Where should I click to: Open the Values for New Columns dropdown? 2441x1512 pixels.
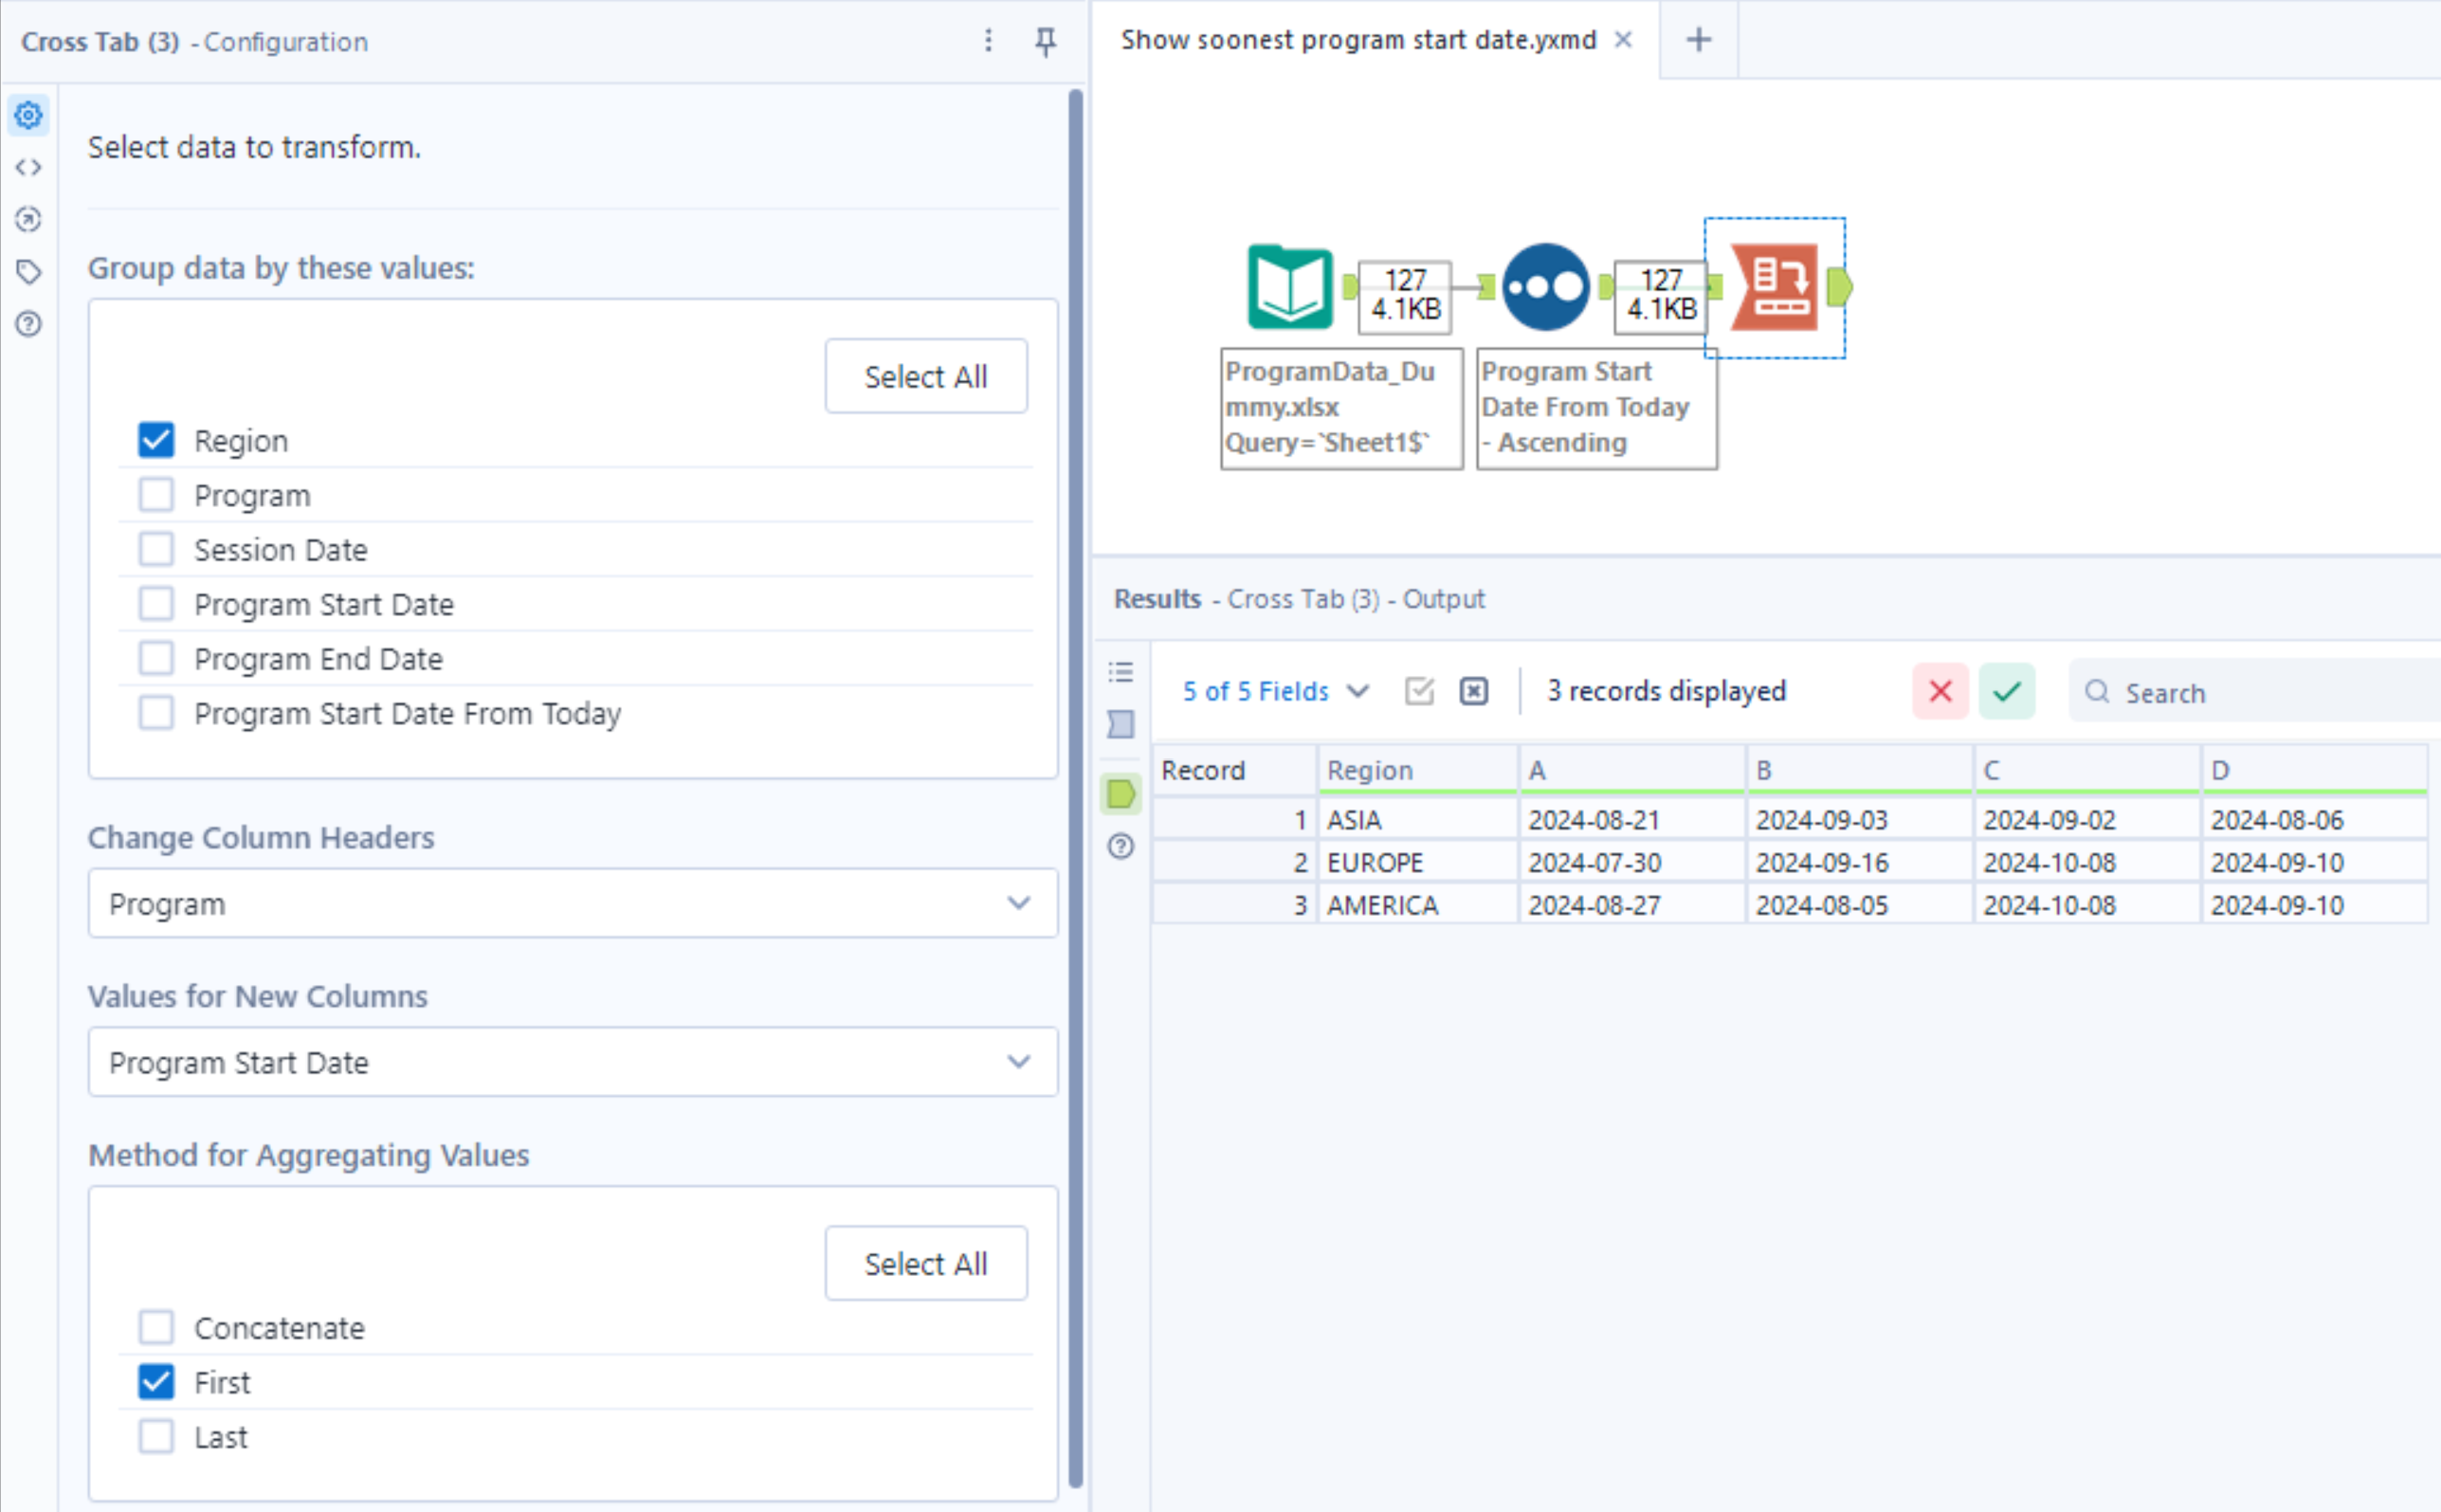coord(1019,1061)
